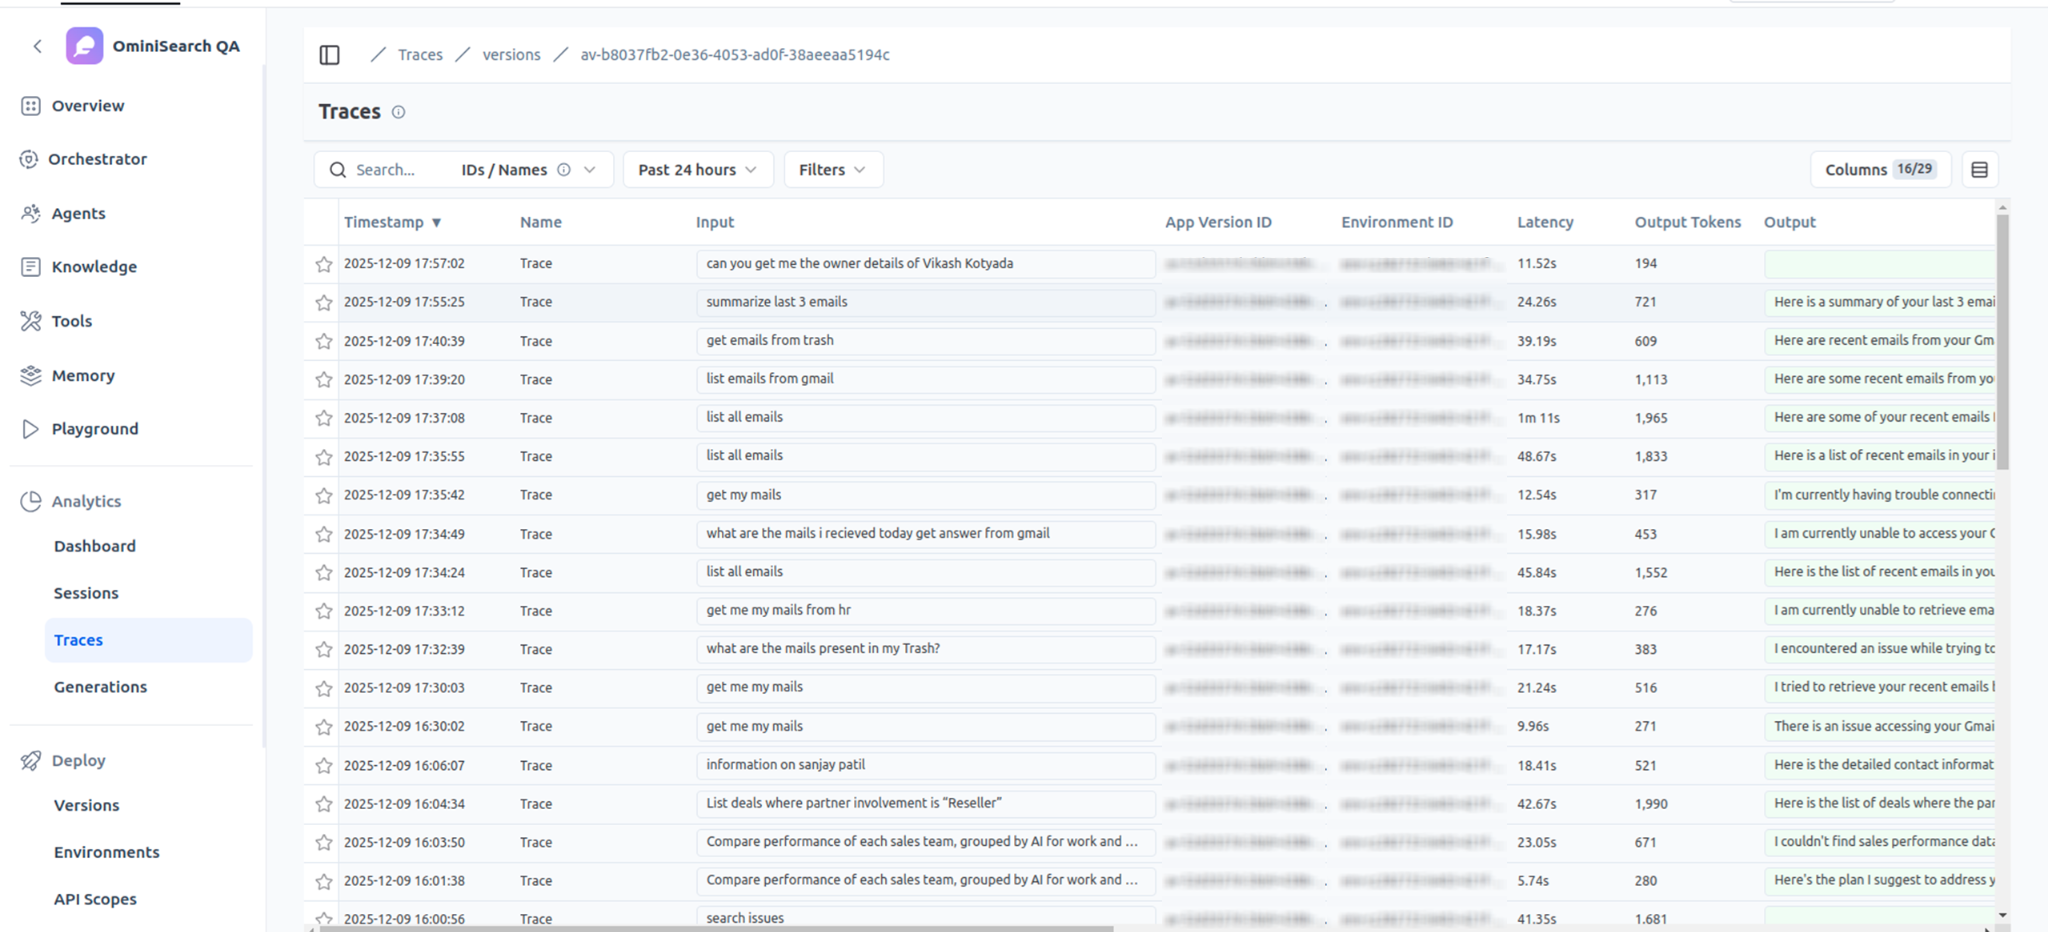2048x932 pixels.
Task: Open the IDs / Names search-type dropdown
Action: 590,170
